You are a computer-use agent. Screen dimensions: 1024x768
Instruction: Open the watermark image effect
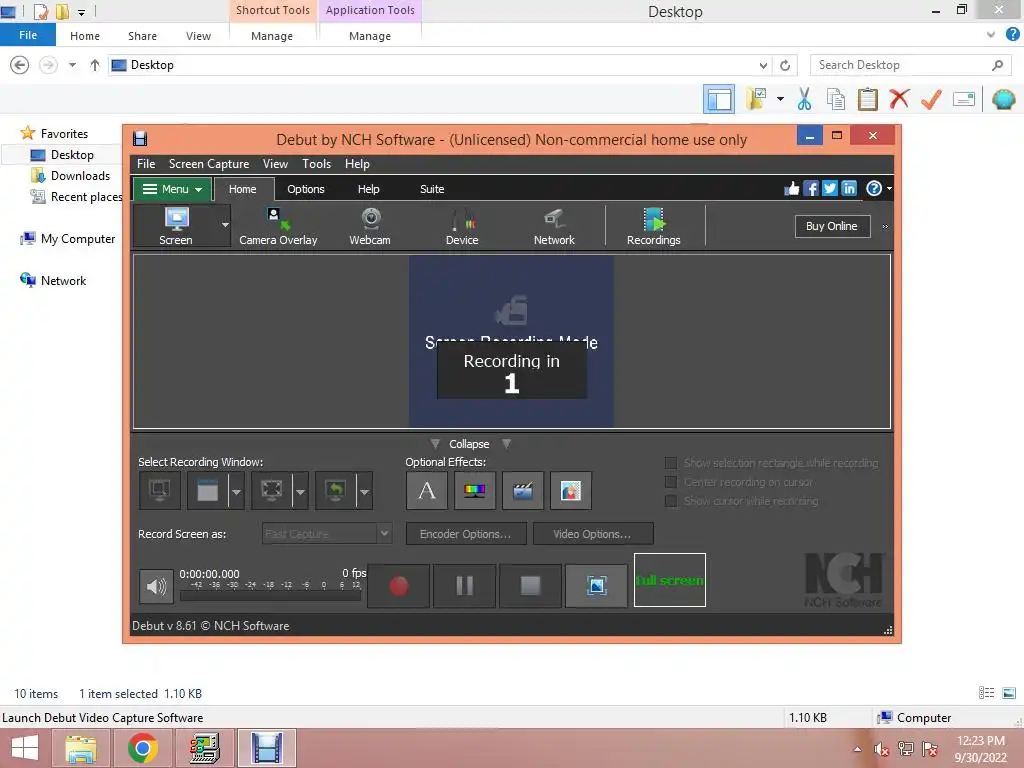[x=571, y=490]
